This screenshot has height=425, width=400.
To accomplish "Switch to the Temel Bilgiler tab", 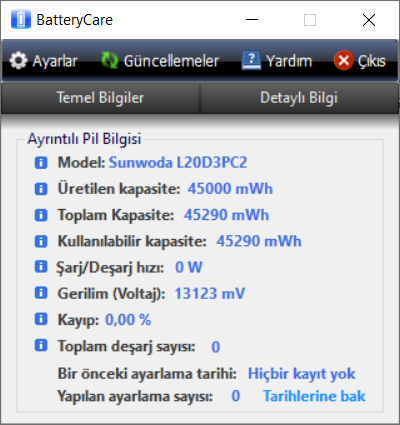I will click(x=100, y=98).
